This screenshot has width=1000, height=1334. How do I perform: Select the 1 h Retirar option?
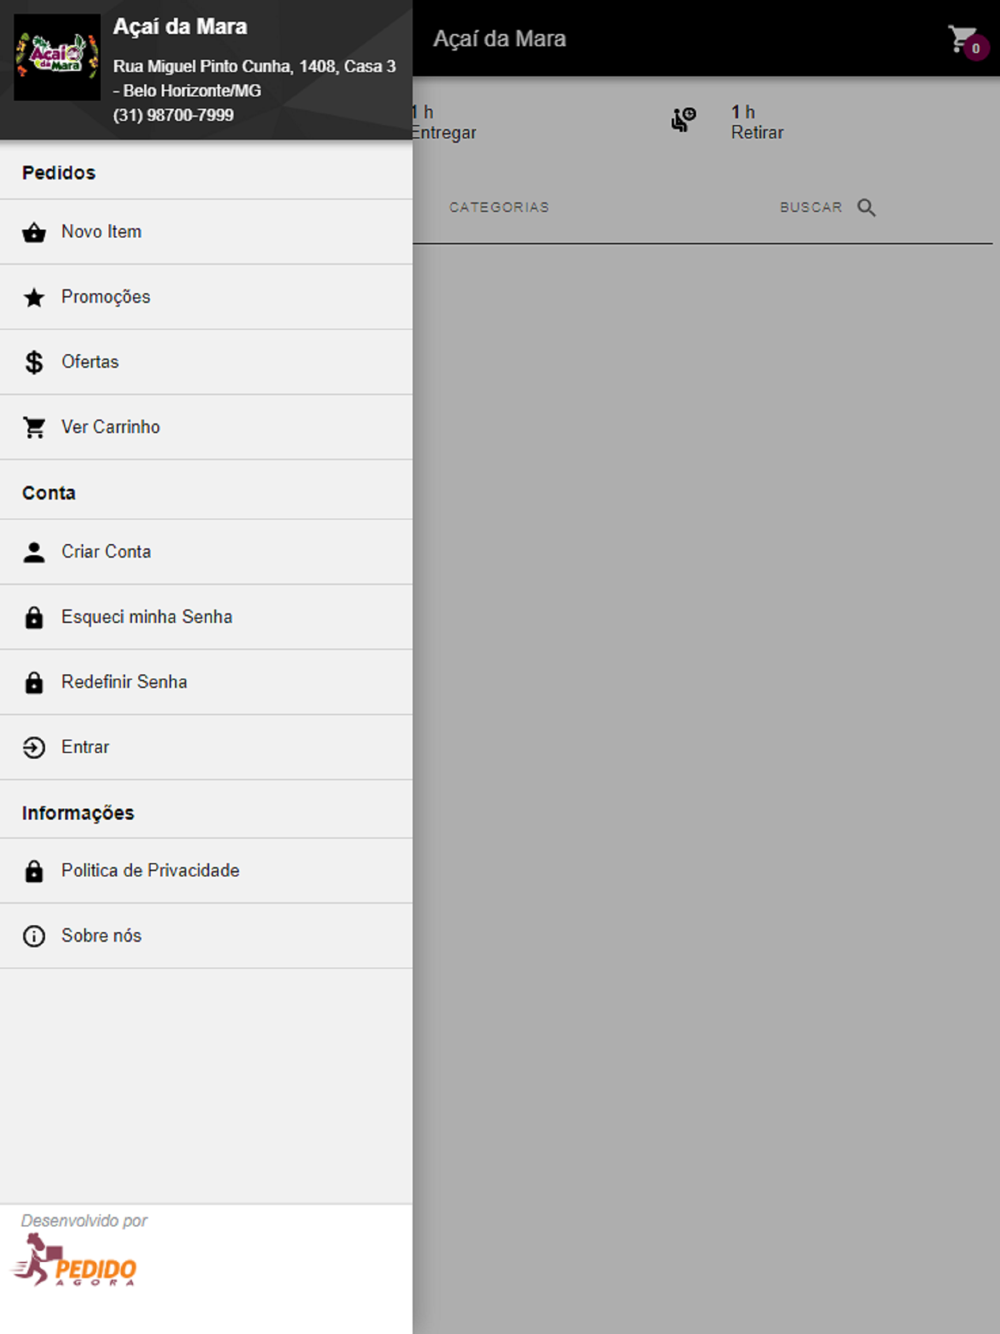pyautogui.click(x=757, y=122)
